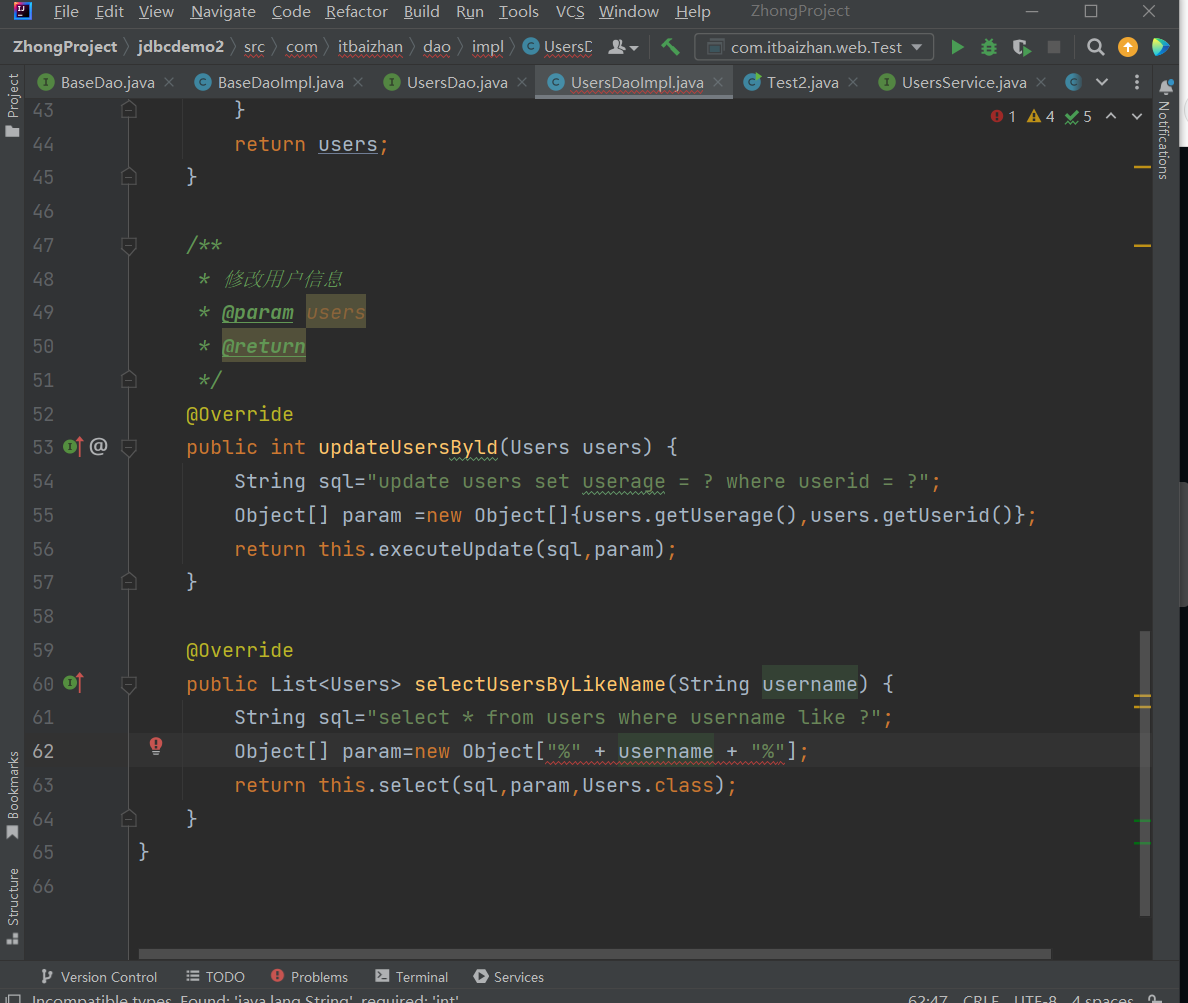Click the method name selectUsersByLikeName
Screen dimensions: 1188x1003
point(539,684)
